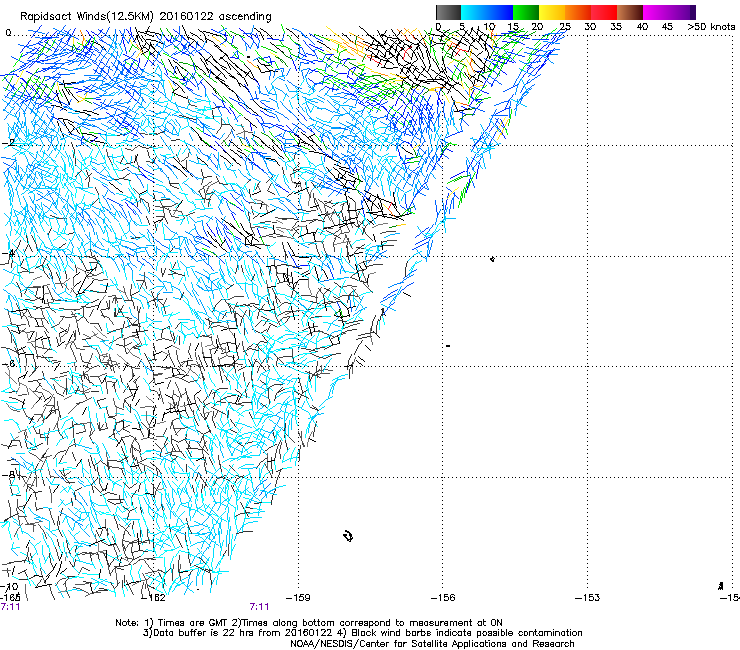The height and width of the screenshot is (650, 740).
Task: Select the yellow 20-25 knots legend swatch
Action: [x=552, y=12]
